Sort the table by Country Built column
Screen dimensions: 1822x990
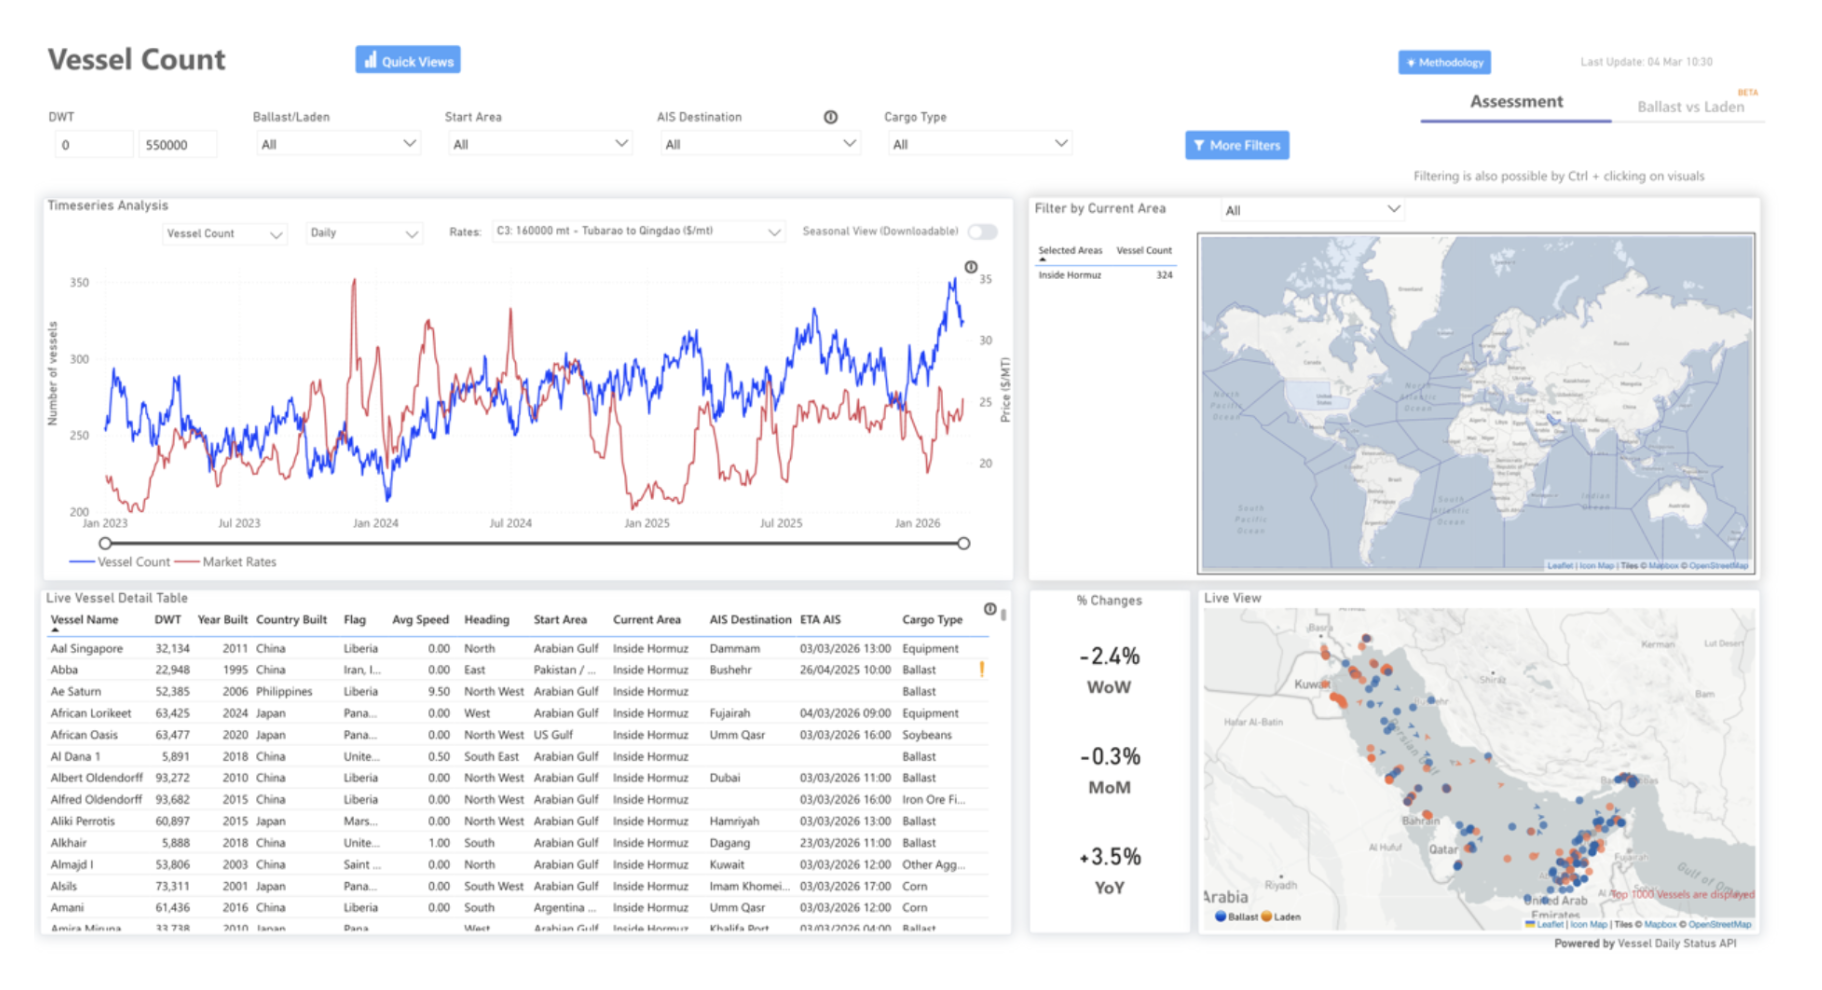(x=291, y=620)
